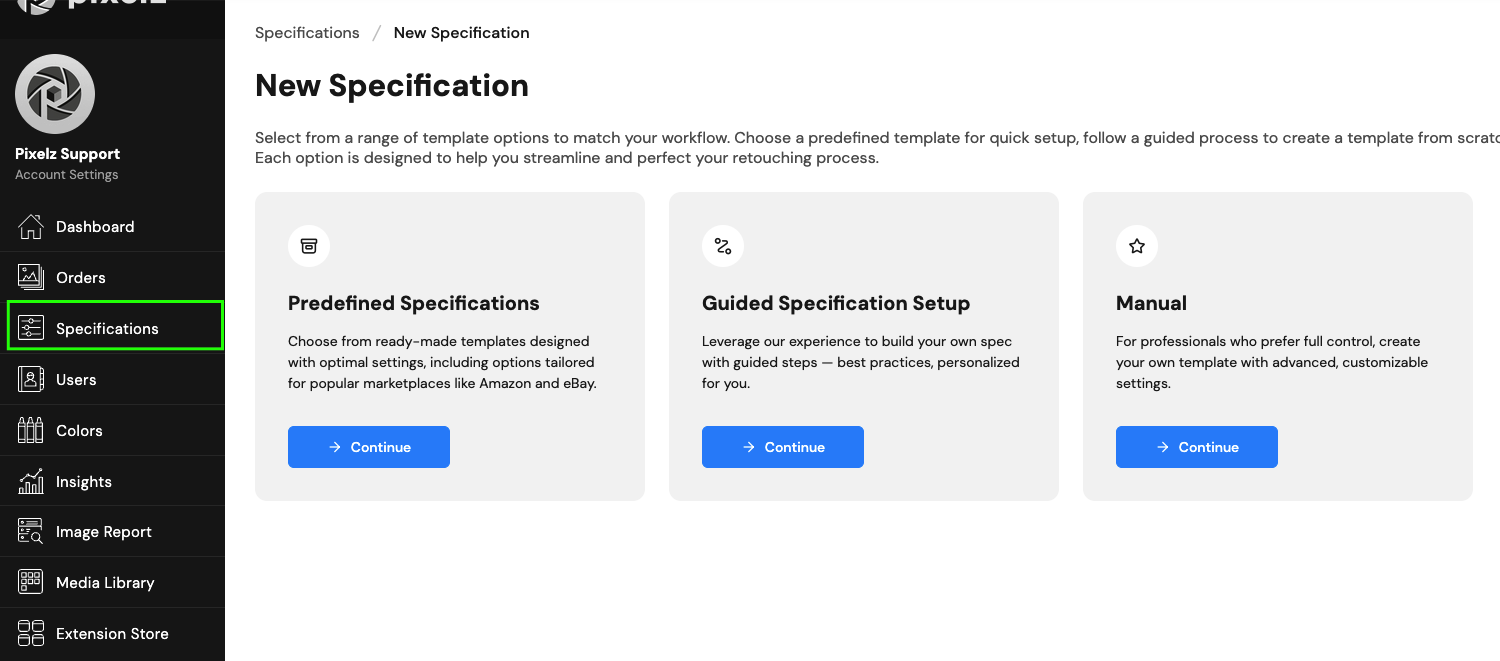The width and height of the screenshot is (1500, 661).
Task: Select the Dashboard icon in the sidebar
Action: 30,226
